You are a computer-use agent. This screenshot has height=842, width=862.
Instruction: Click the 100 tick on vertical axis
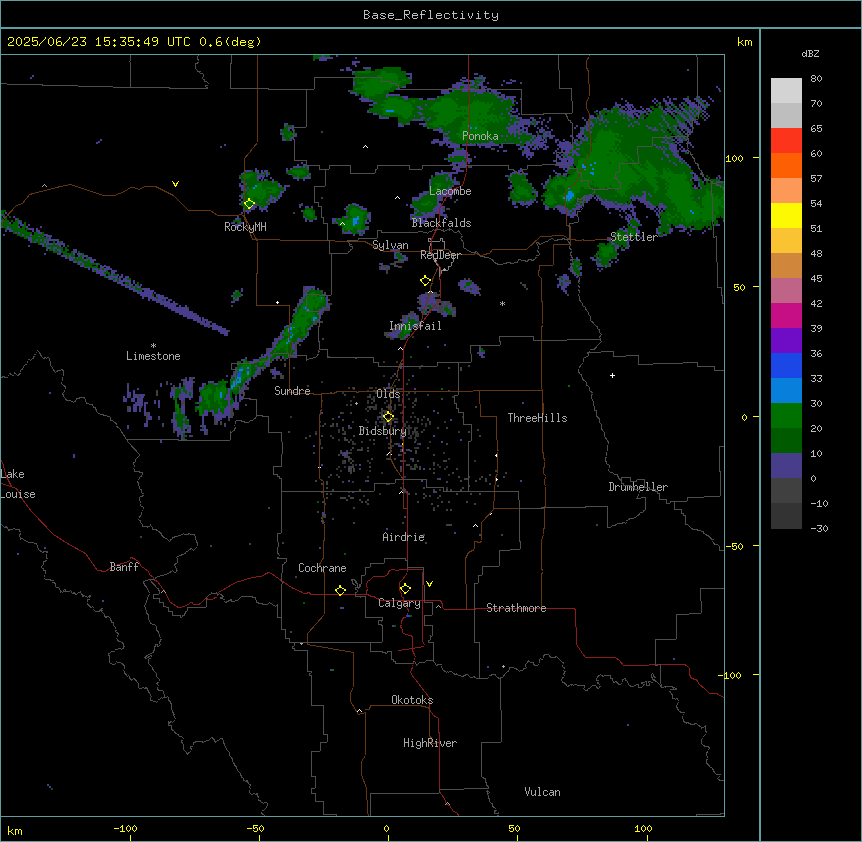click(x=734, y=158)
